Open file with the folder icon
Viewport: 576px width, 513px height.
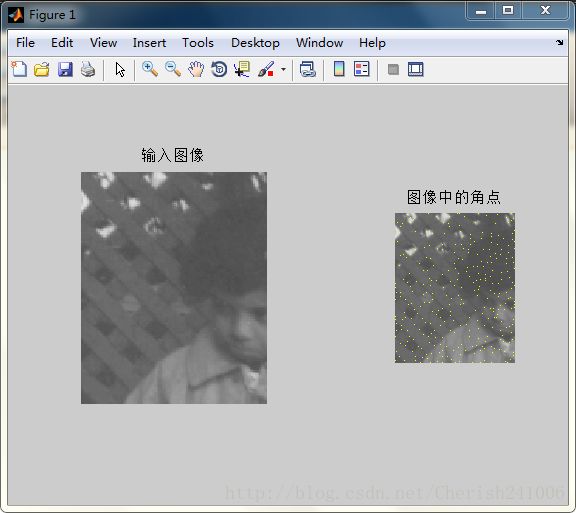(x=42, y=69)
